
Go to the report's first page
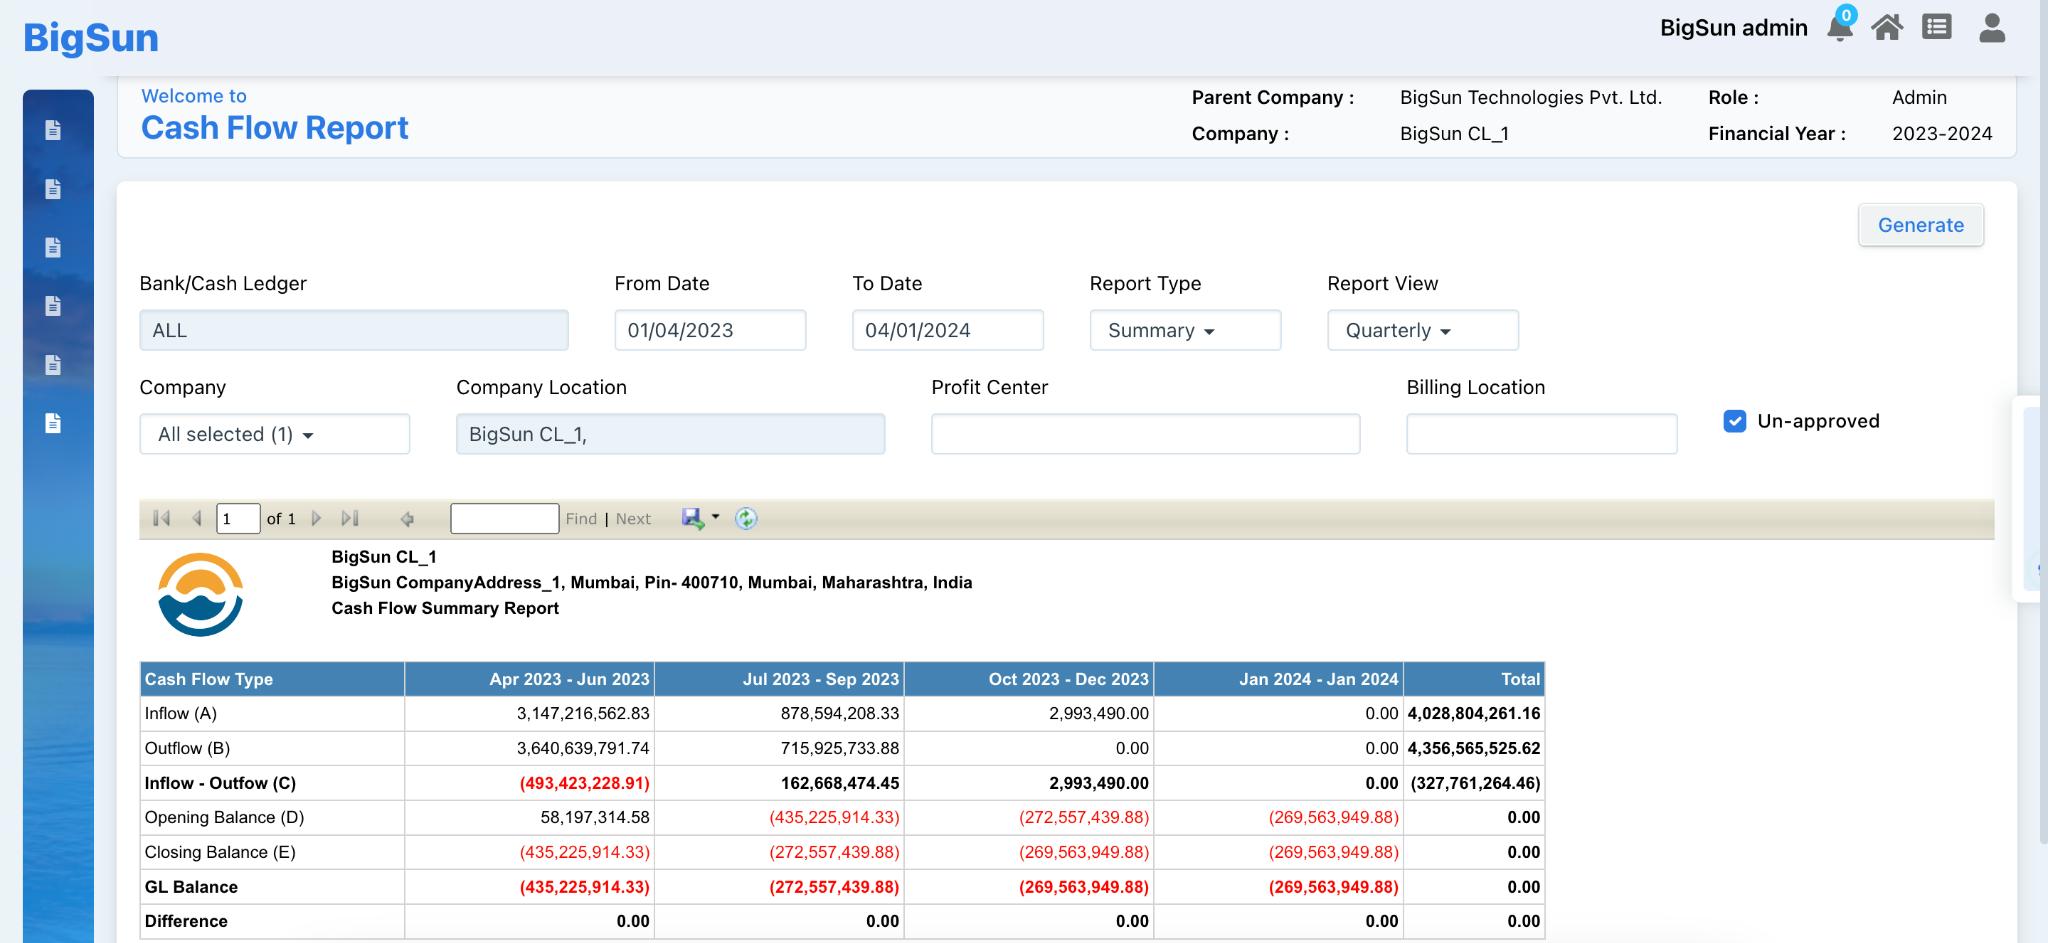161,518
